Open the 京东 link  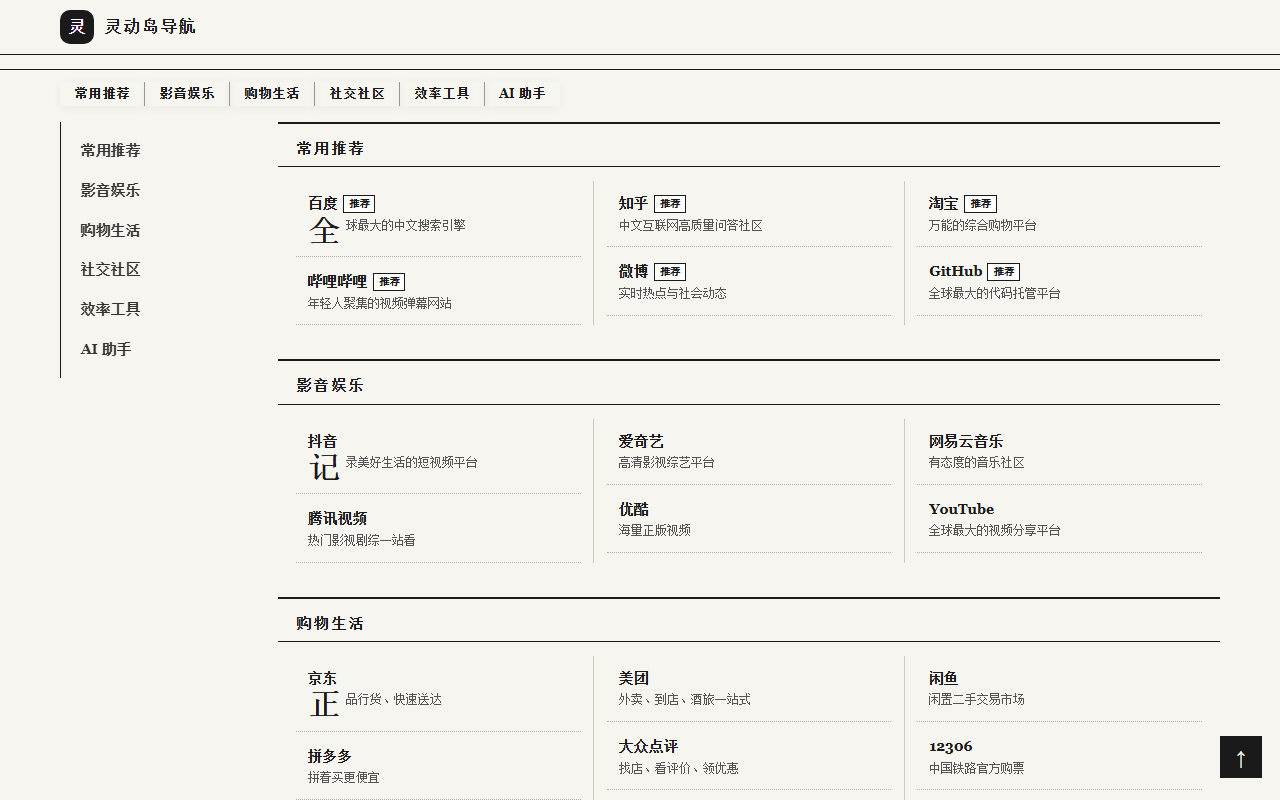click(x=323, y=678)
